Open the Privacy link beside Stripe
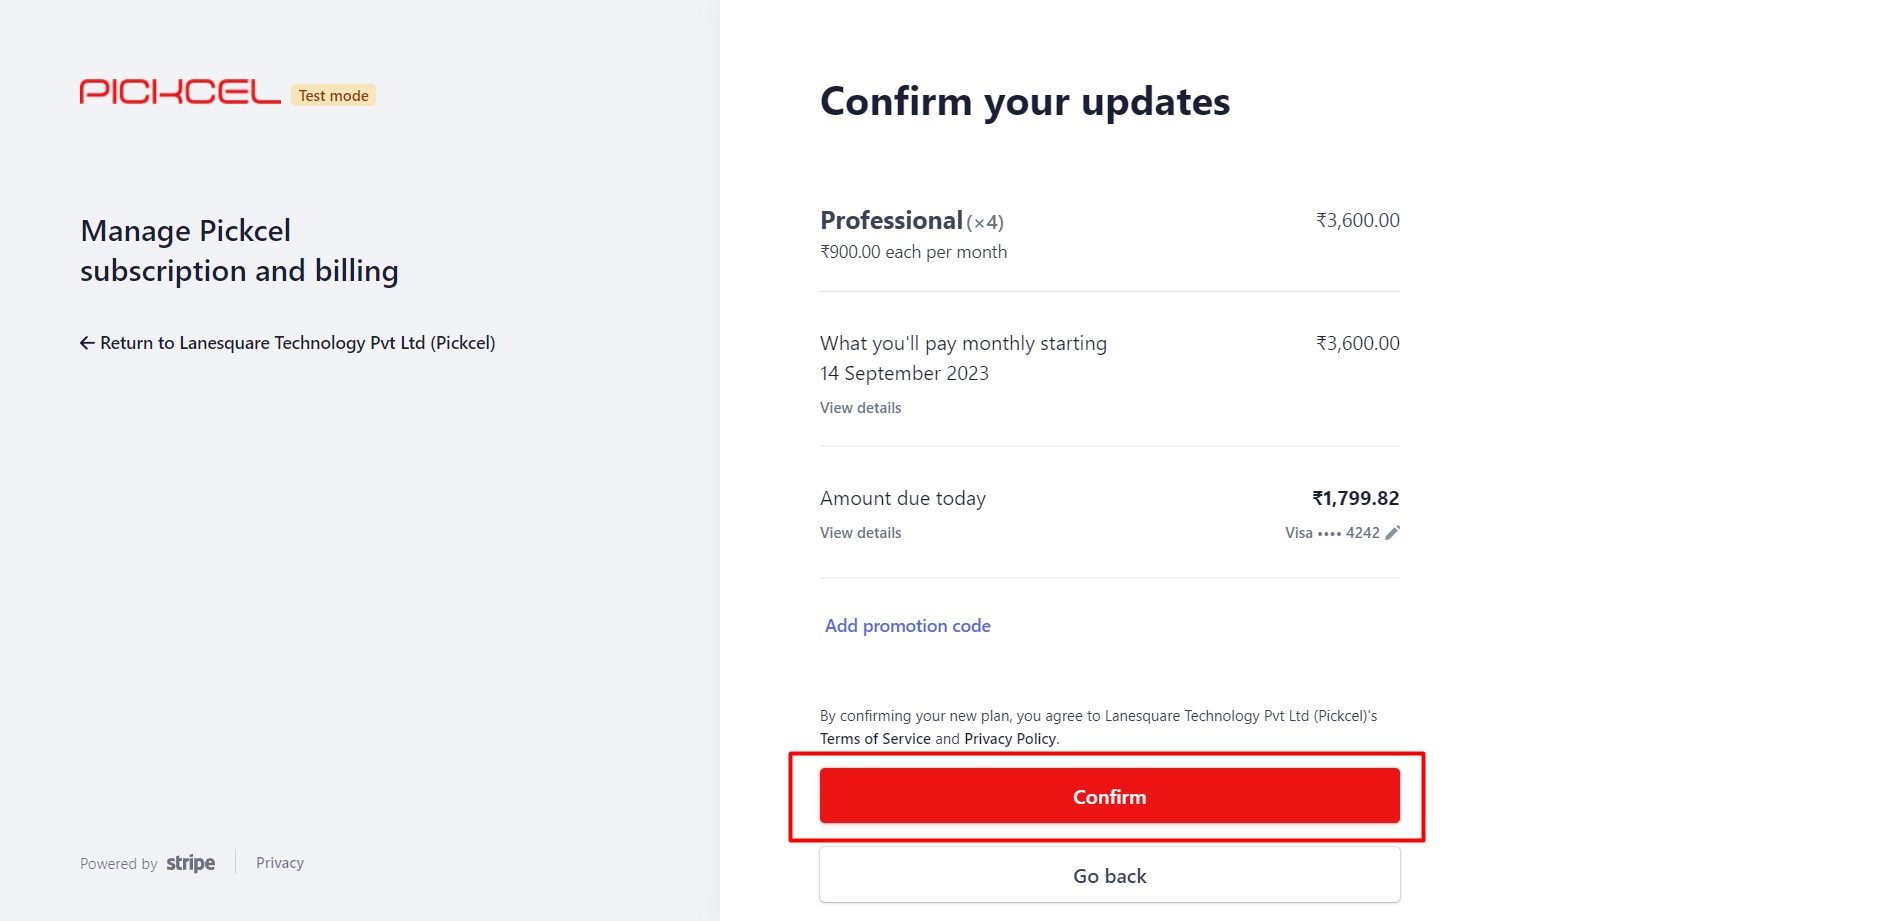The height and width of the screenshot is (921, 1896). point(280,863)
